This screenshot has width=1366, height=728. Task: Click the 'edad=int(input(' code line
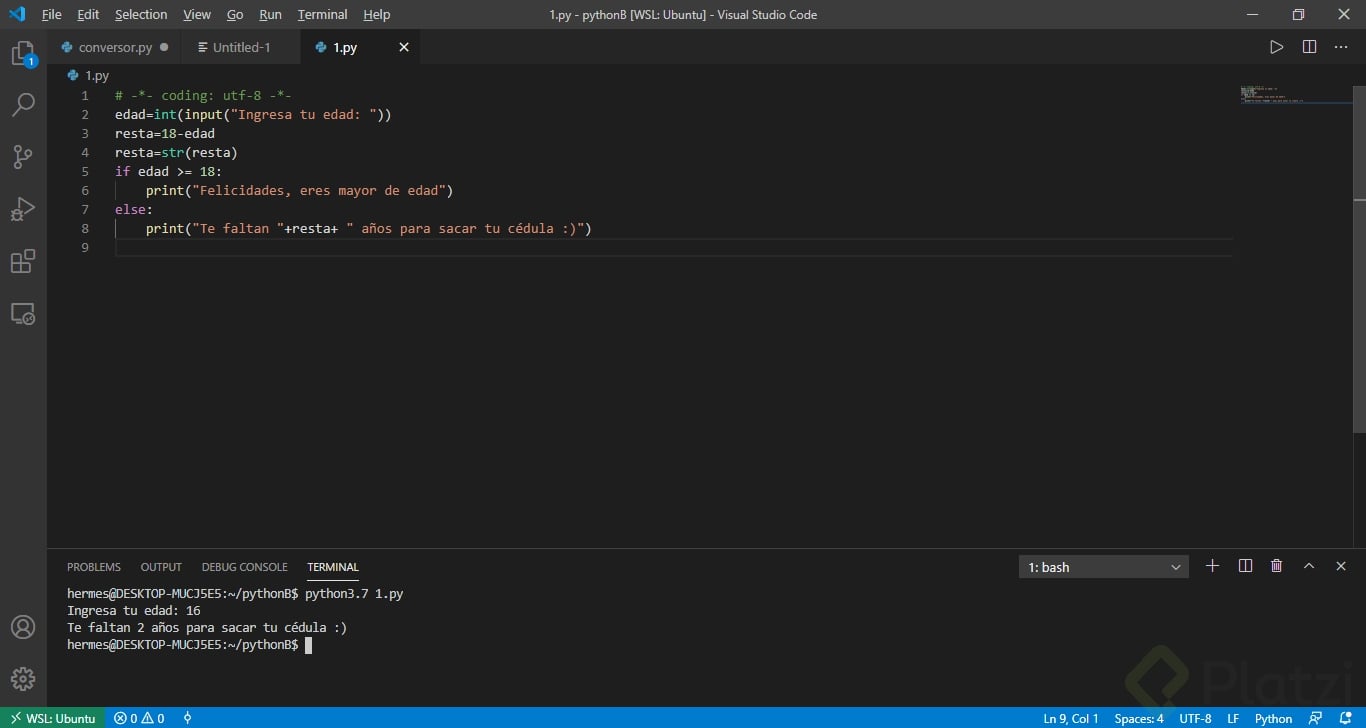[x=253, y=114]
